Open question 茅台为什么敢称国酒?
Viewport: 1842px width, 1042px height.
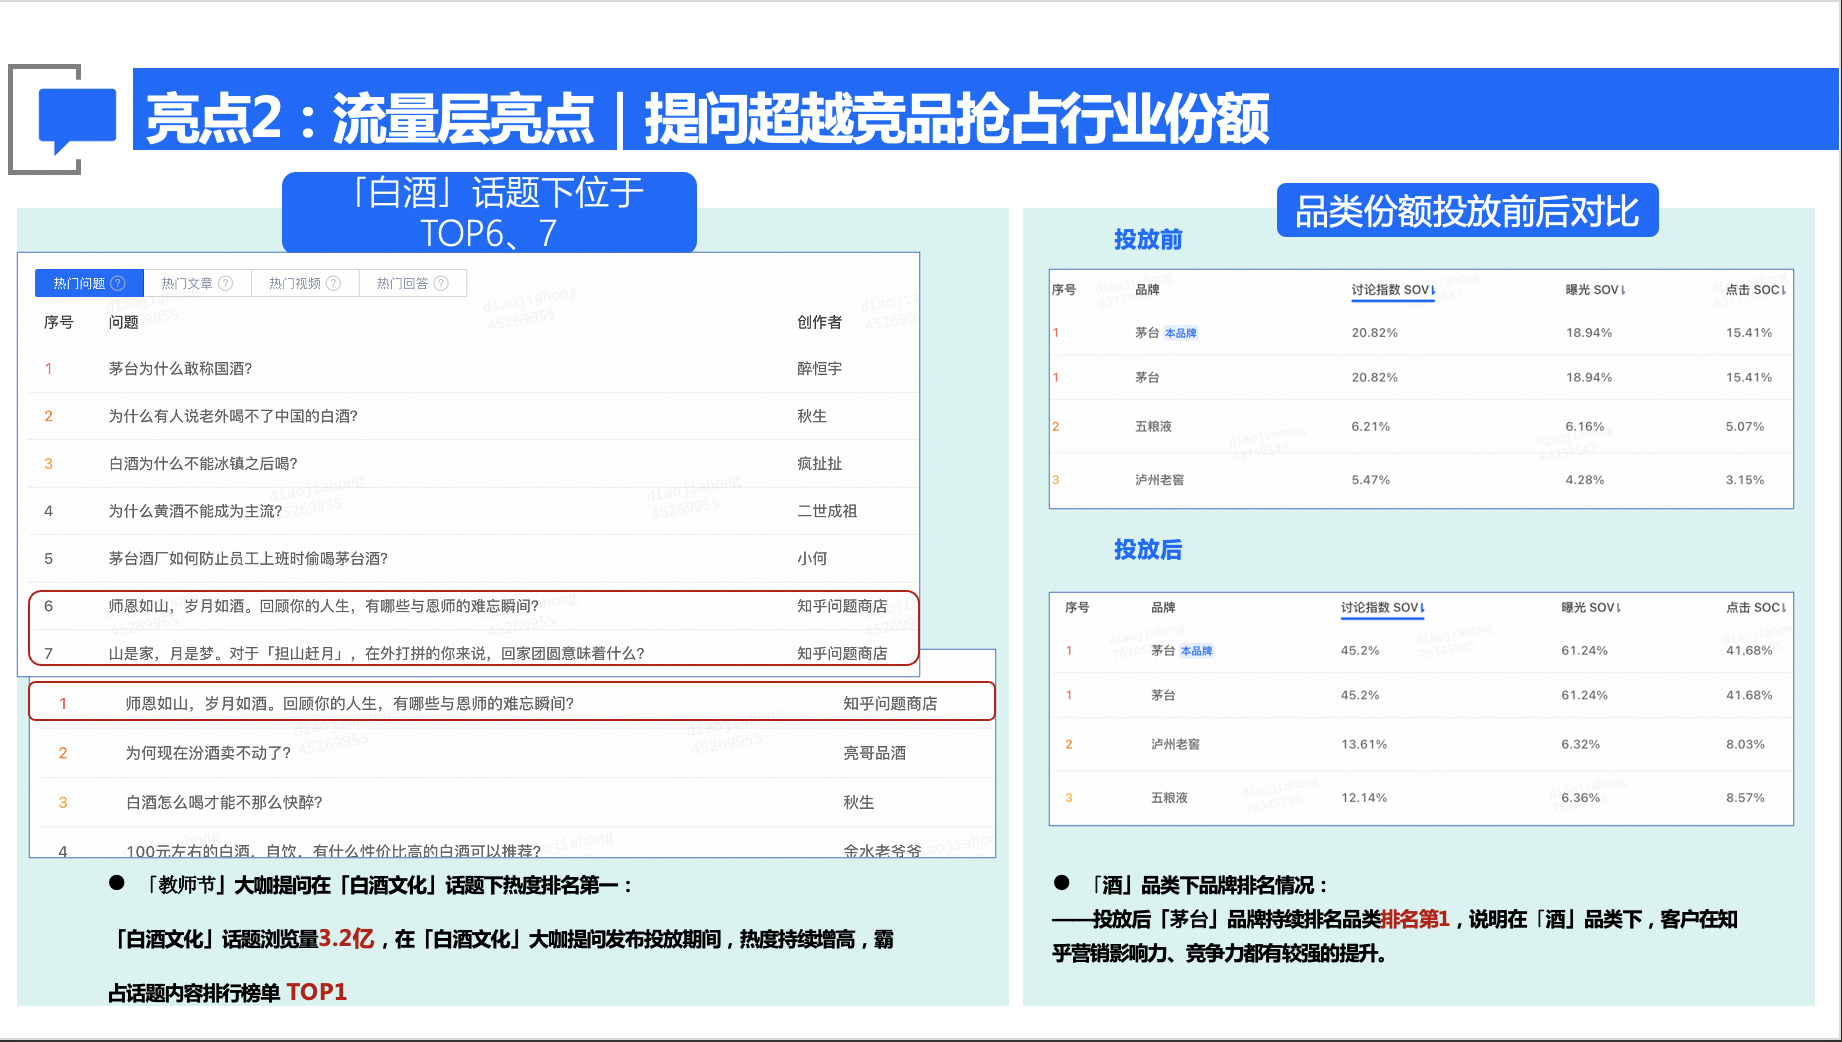point(180,369)
